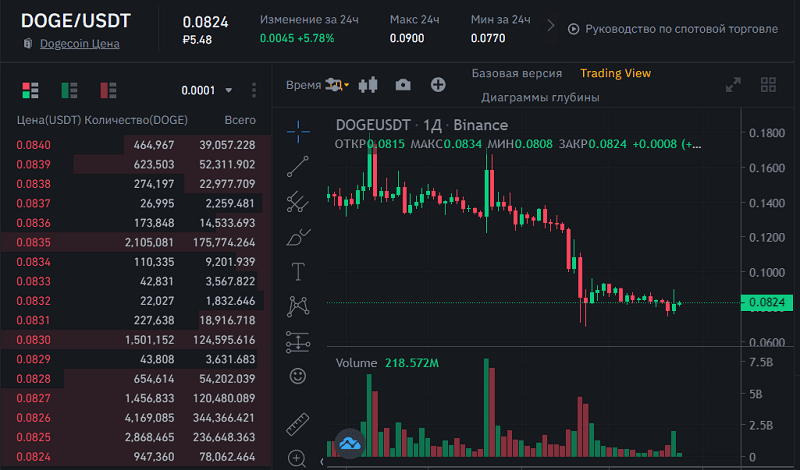
Task: Click the document icon beside Dogecoin Цена
Action: point(28,44)
